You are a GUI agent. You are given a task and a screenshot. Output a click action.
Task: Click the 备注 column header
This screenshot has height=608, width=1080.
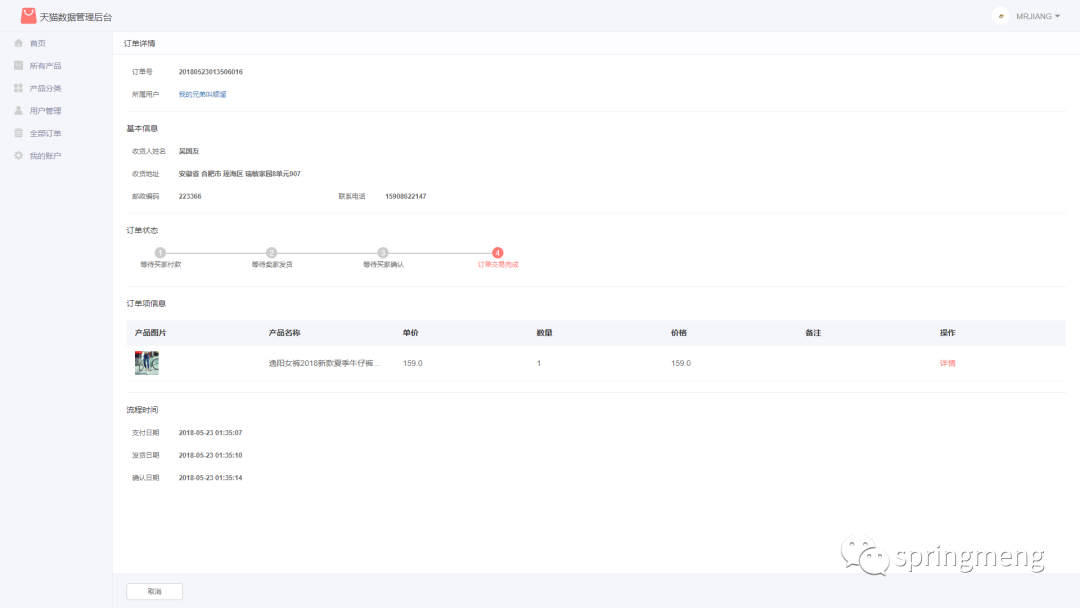click(813, 333)
